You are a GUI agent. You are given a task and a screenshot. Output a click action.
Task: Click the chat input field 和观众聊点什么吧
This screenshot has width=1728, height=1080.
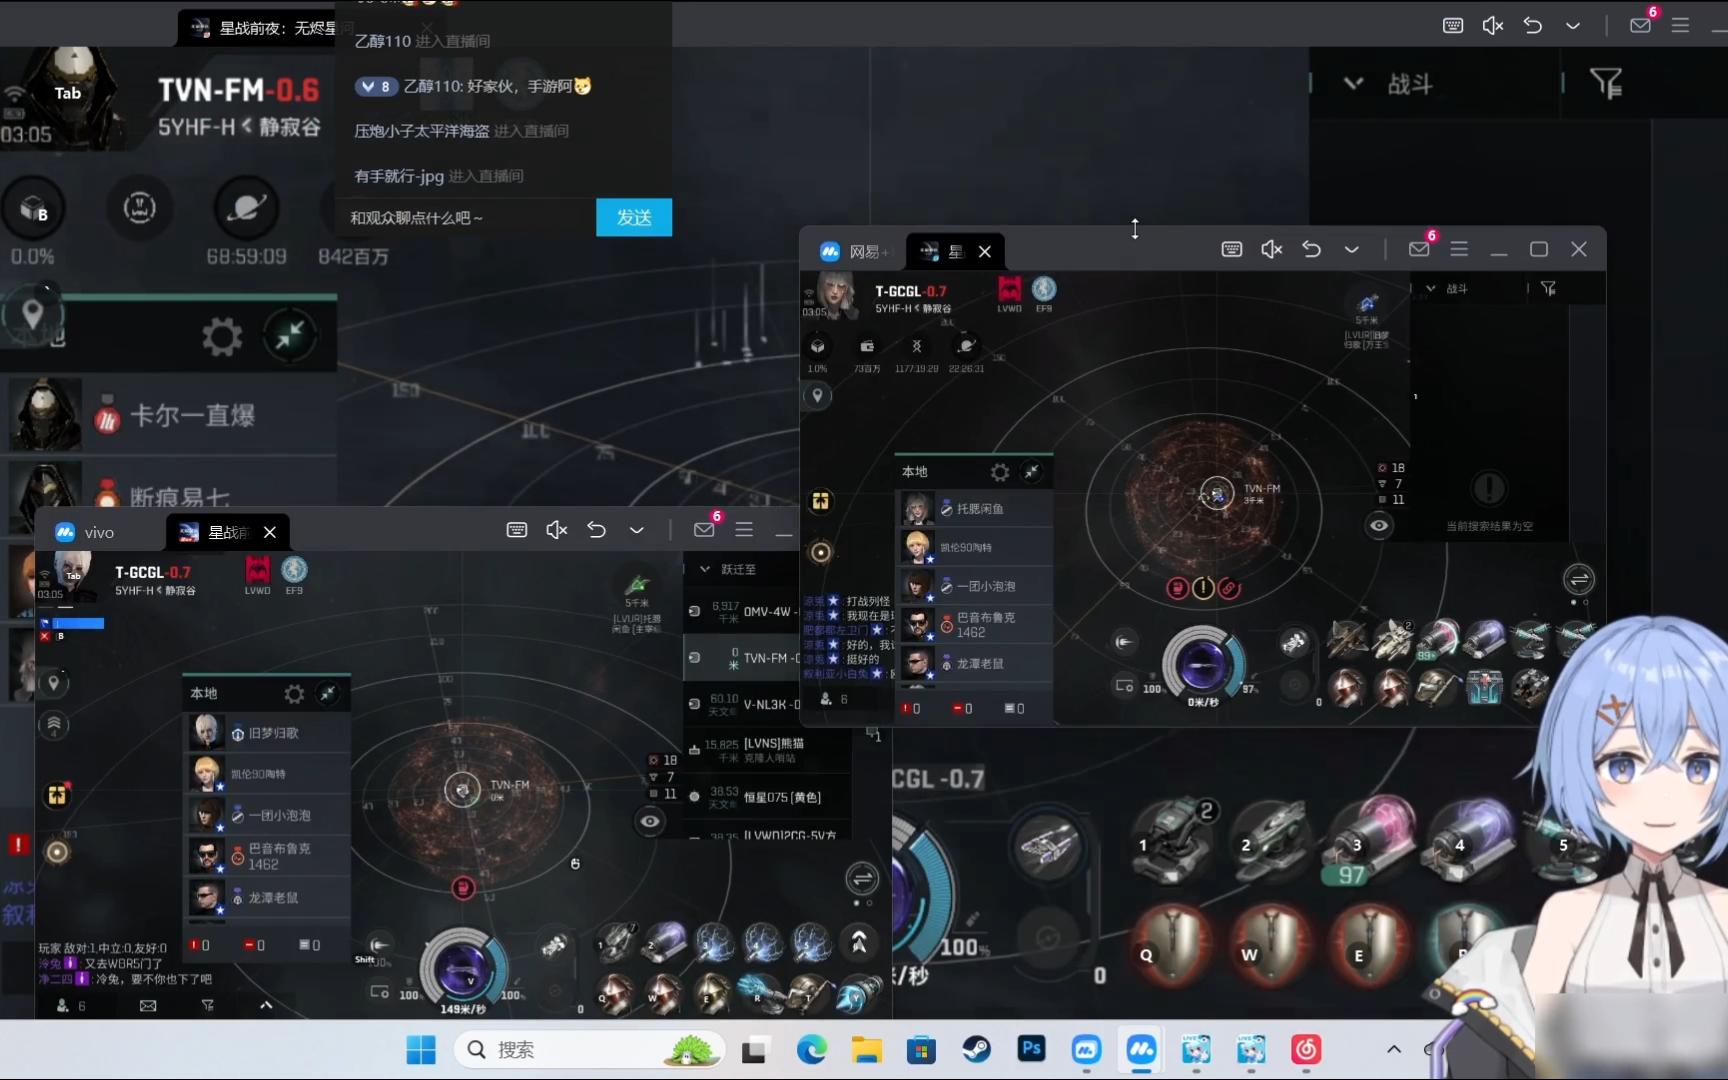pos(466,217)
